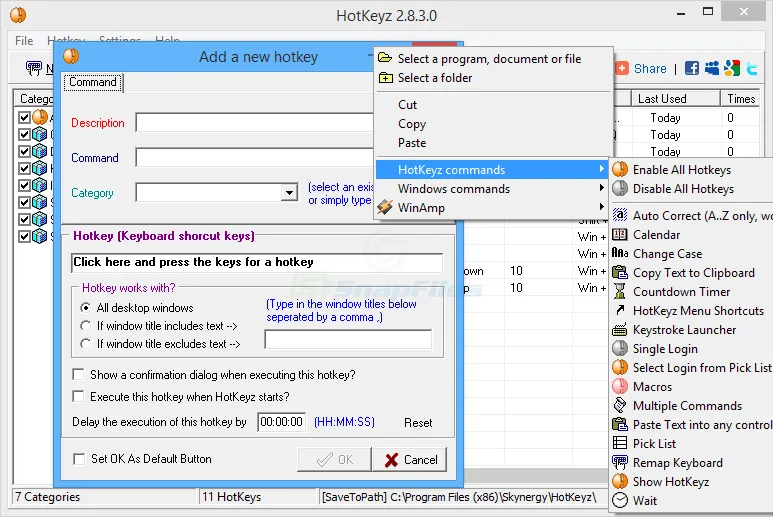Click the Wait clock icon
This screenshot has width=773, height=517.
click(620, 500)
